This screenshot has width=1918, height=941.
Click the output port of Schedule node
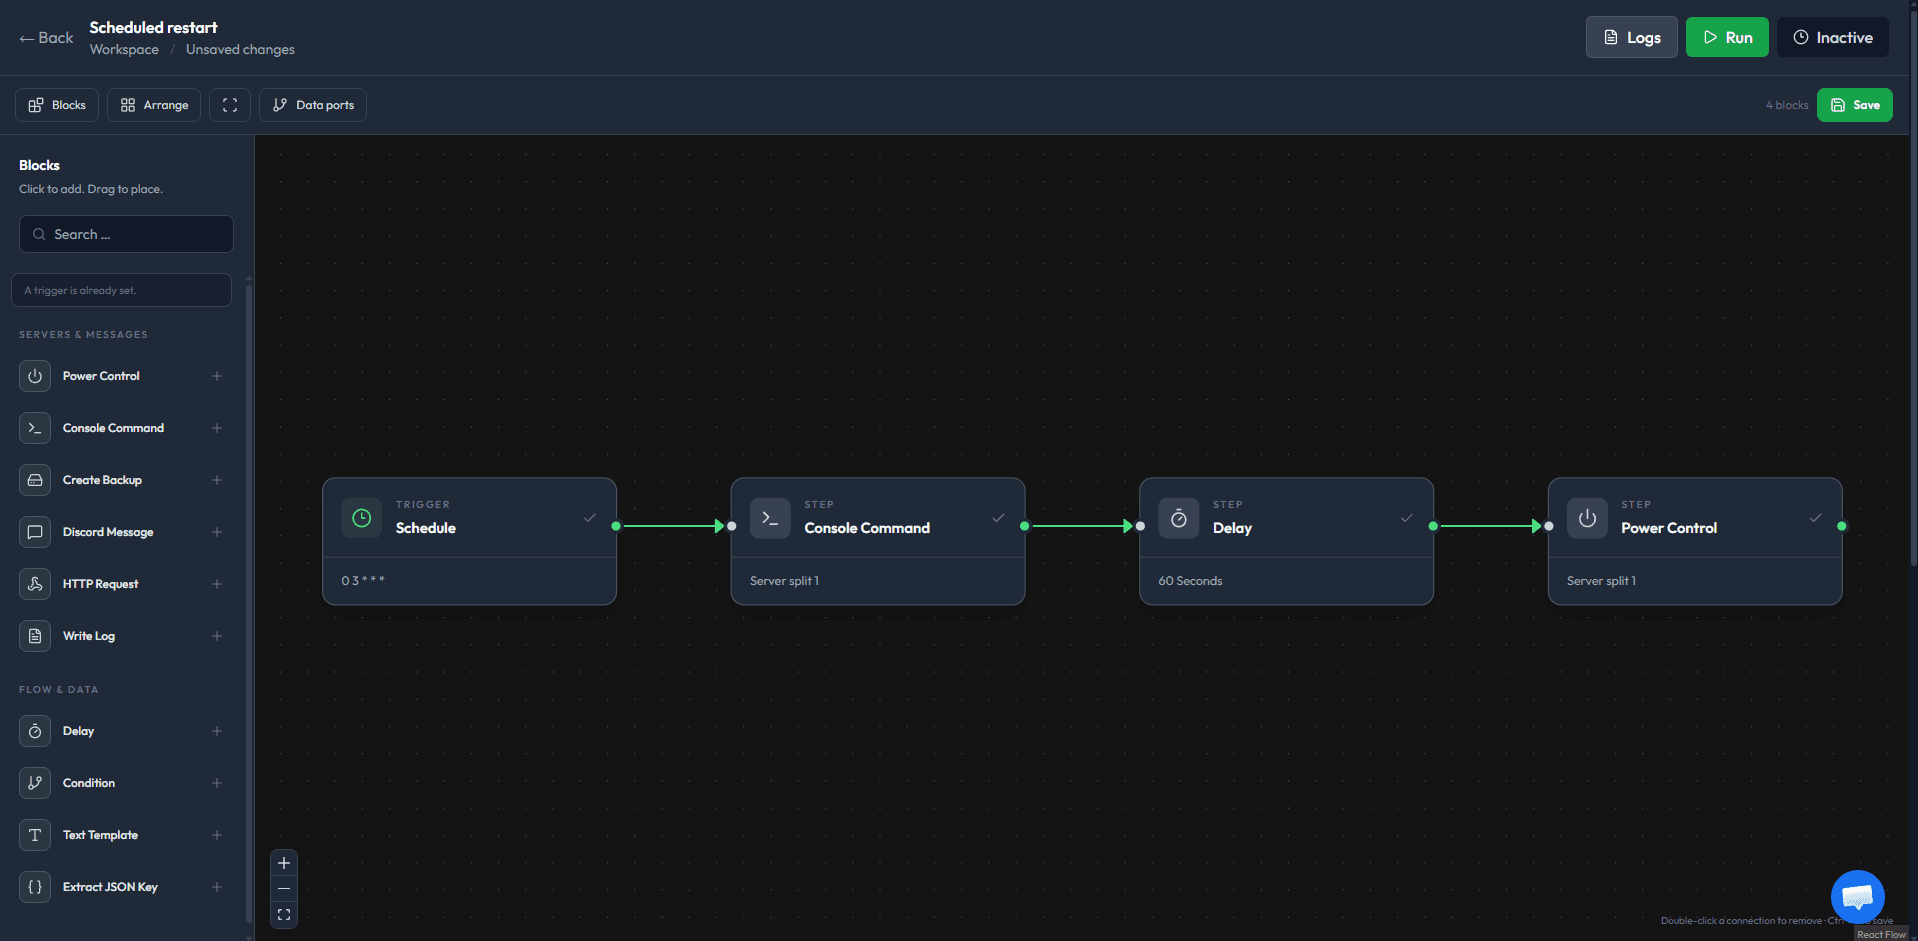click(616, 526)
